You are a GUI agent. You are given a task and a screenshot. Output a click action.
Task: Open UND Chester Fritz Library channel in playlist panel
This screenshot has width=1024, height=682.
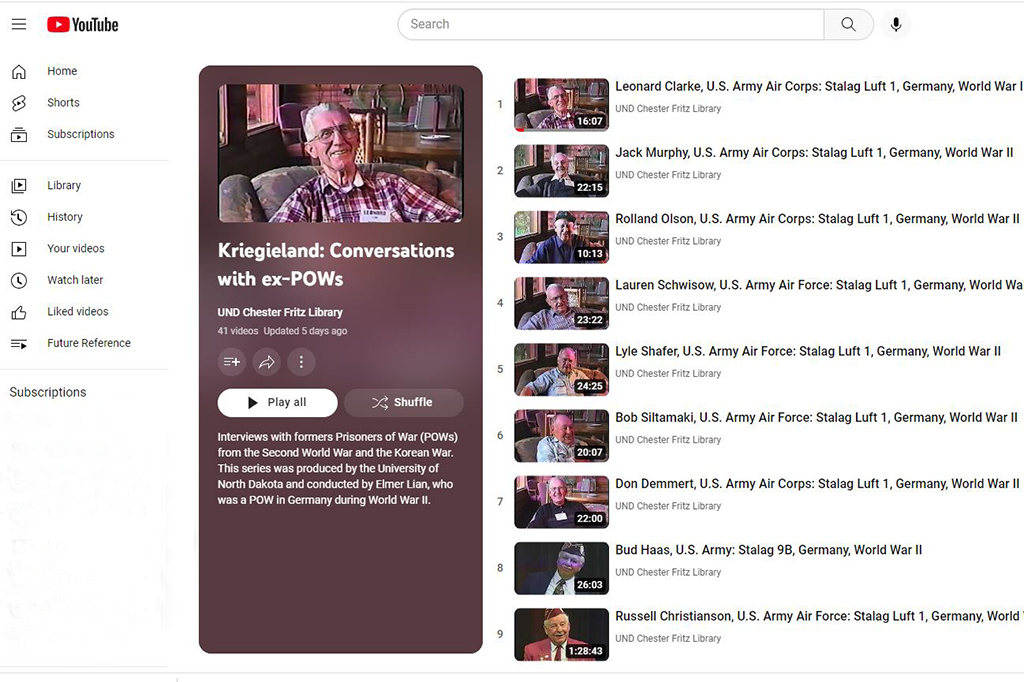280,312
